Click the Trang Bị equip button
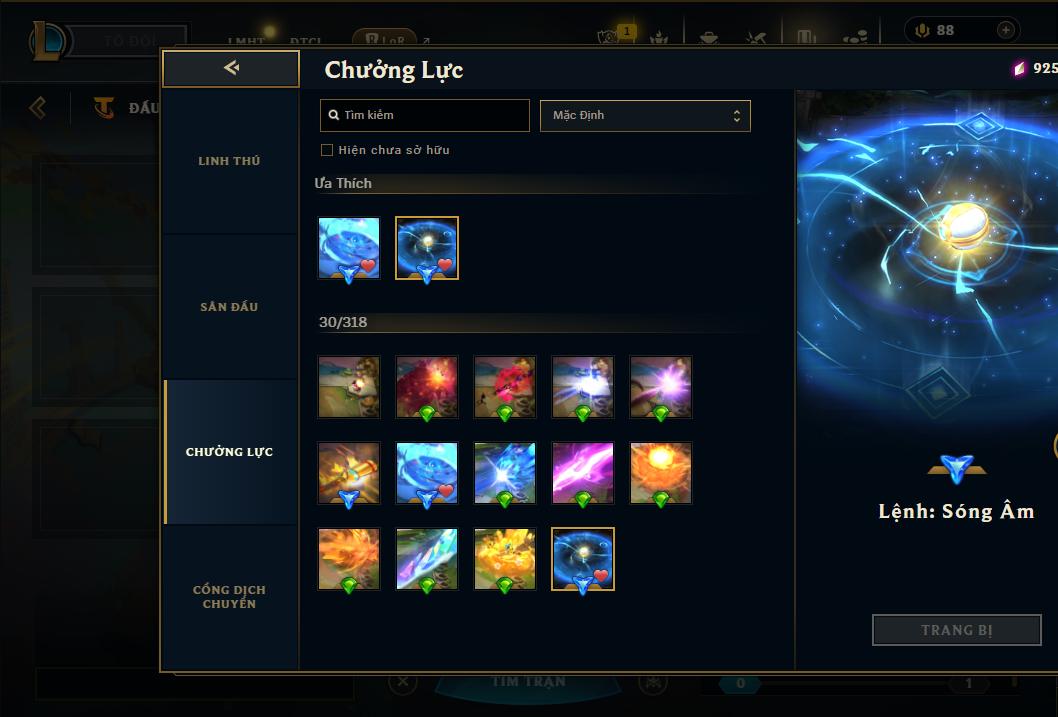This screenshot has width=1058, height=717. pos(957,630)
